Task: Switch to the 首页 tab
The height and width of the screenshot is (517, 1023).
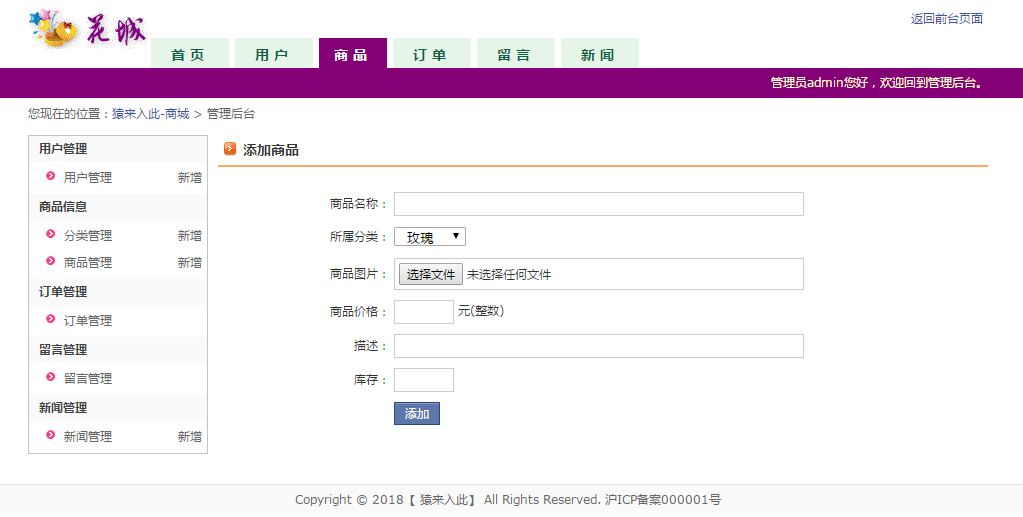Action: (x=190, y=54)
